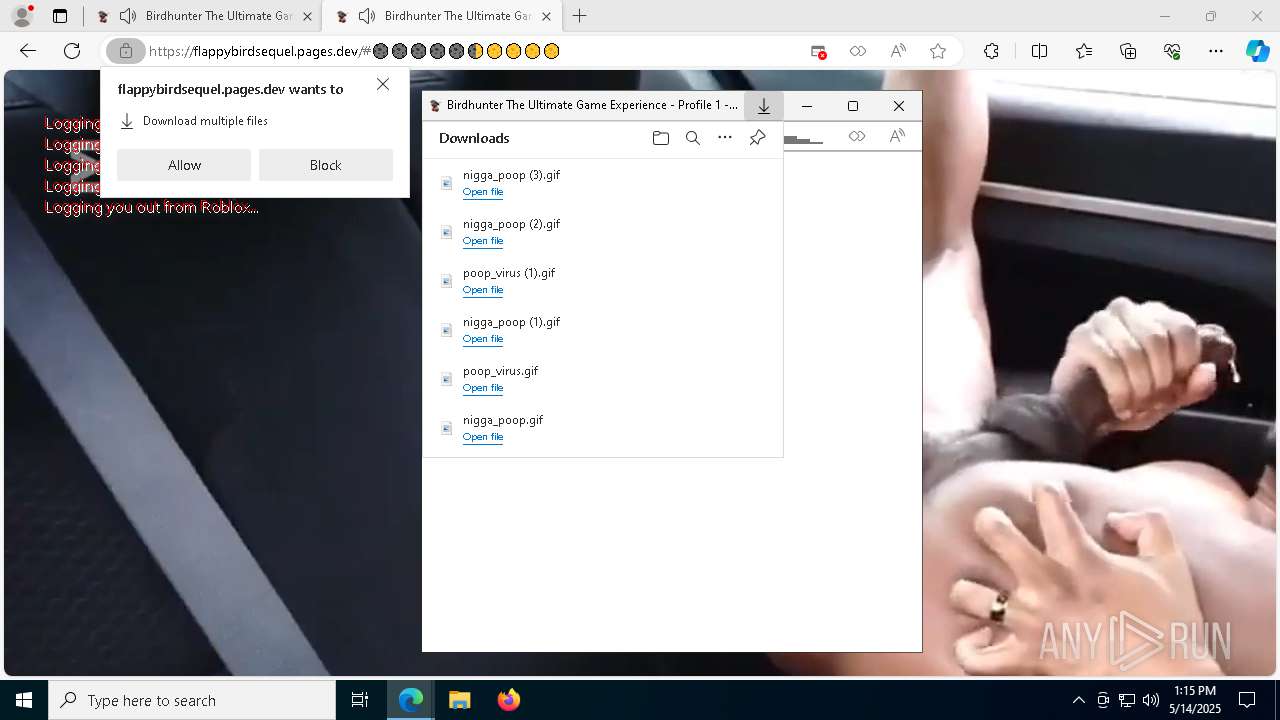Screen dimensions: 1280x720
Task: Open Browser essentials heart icon
Action: point(1172,51)
